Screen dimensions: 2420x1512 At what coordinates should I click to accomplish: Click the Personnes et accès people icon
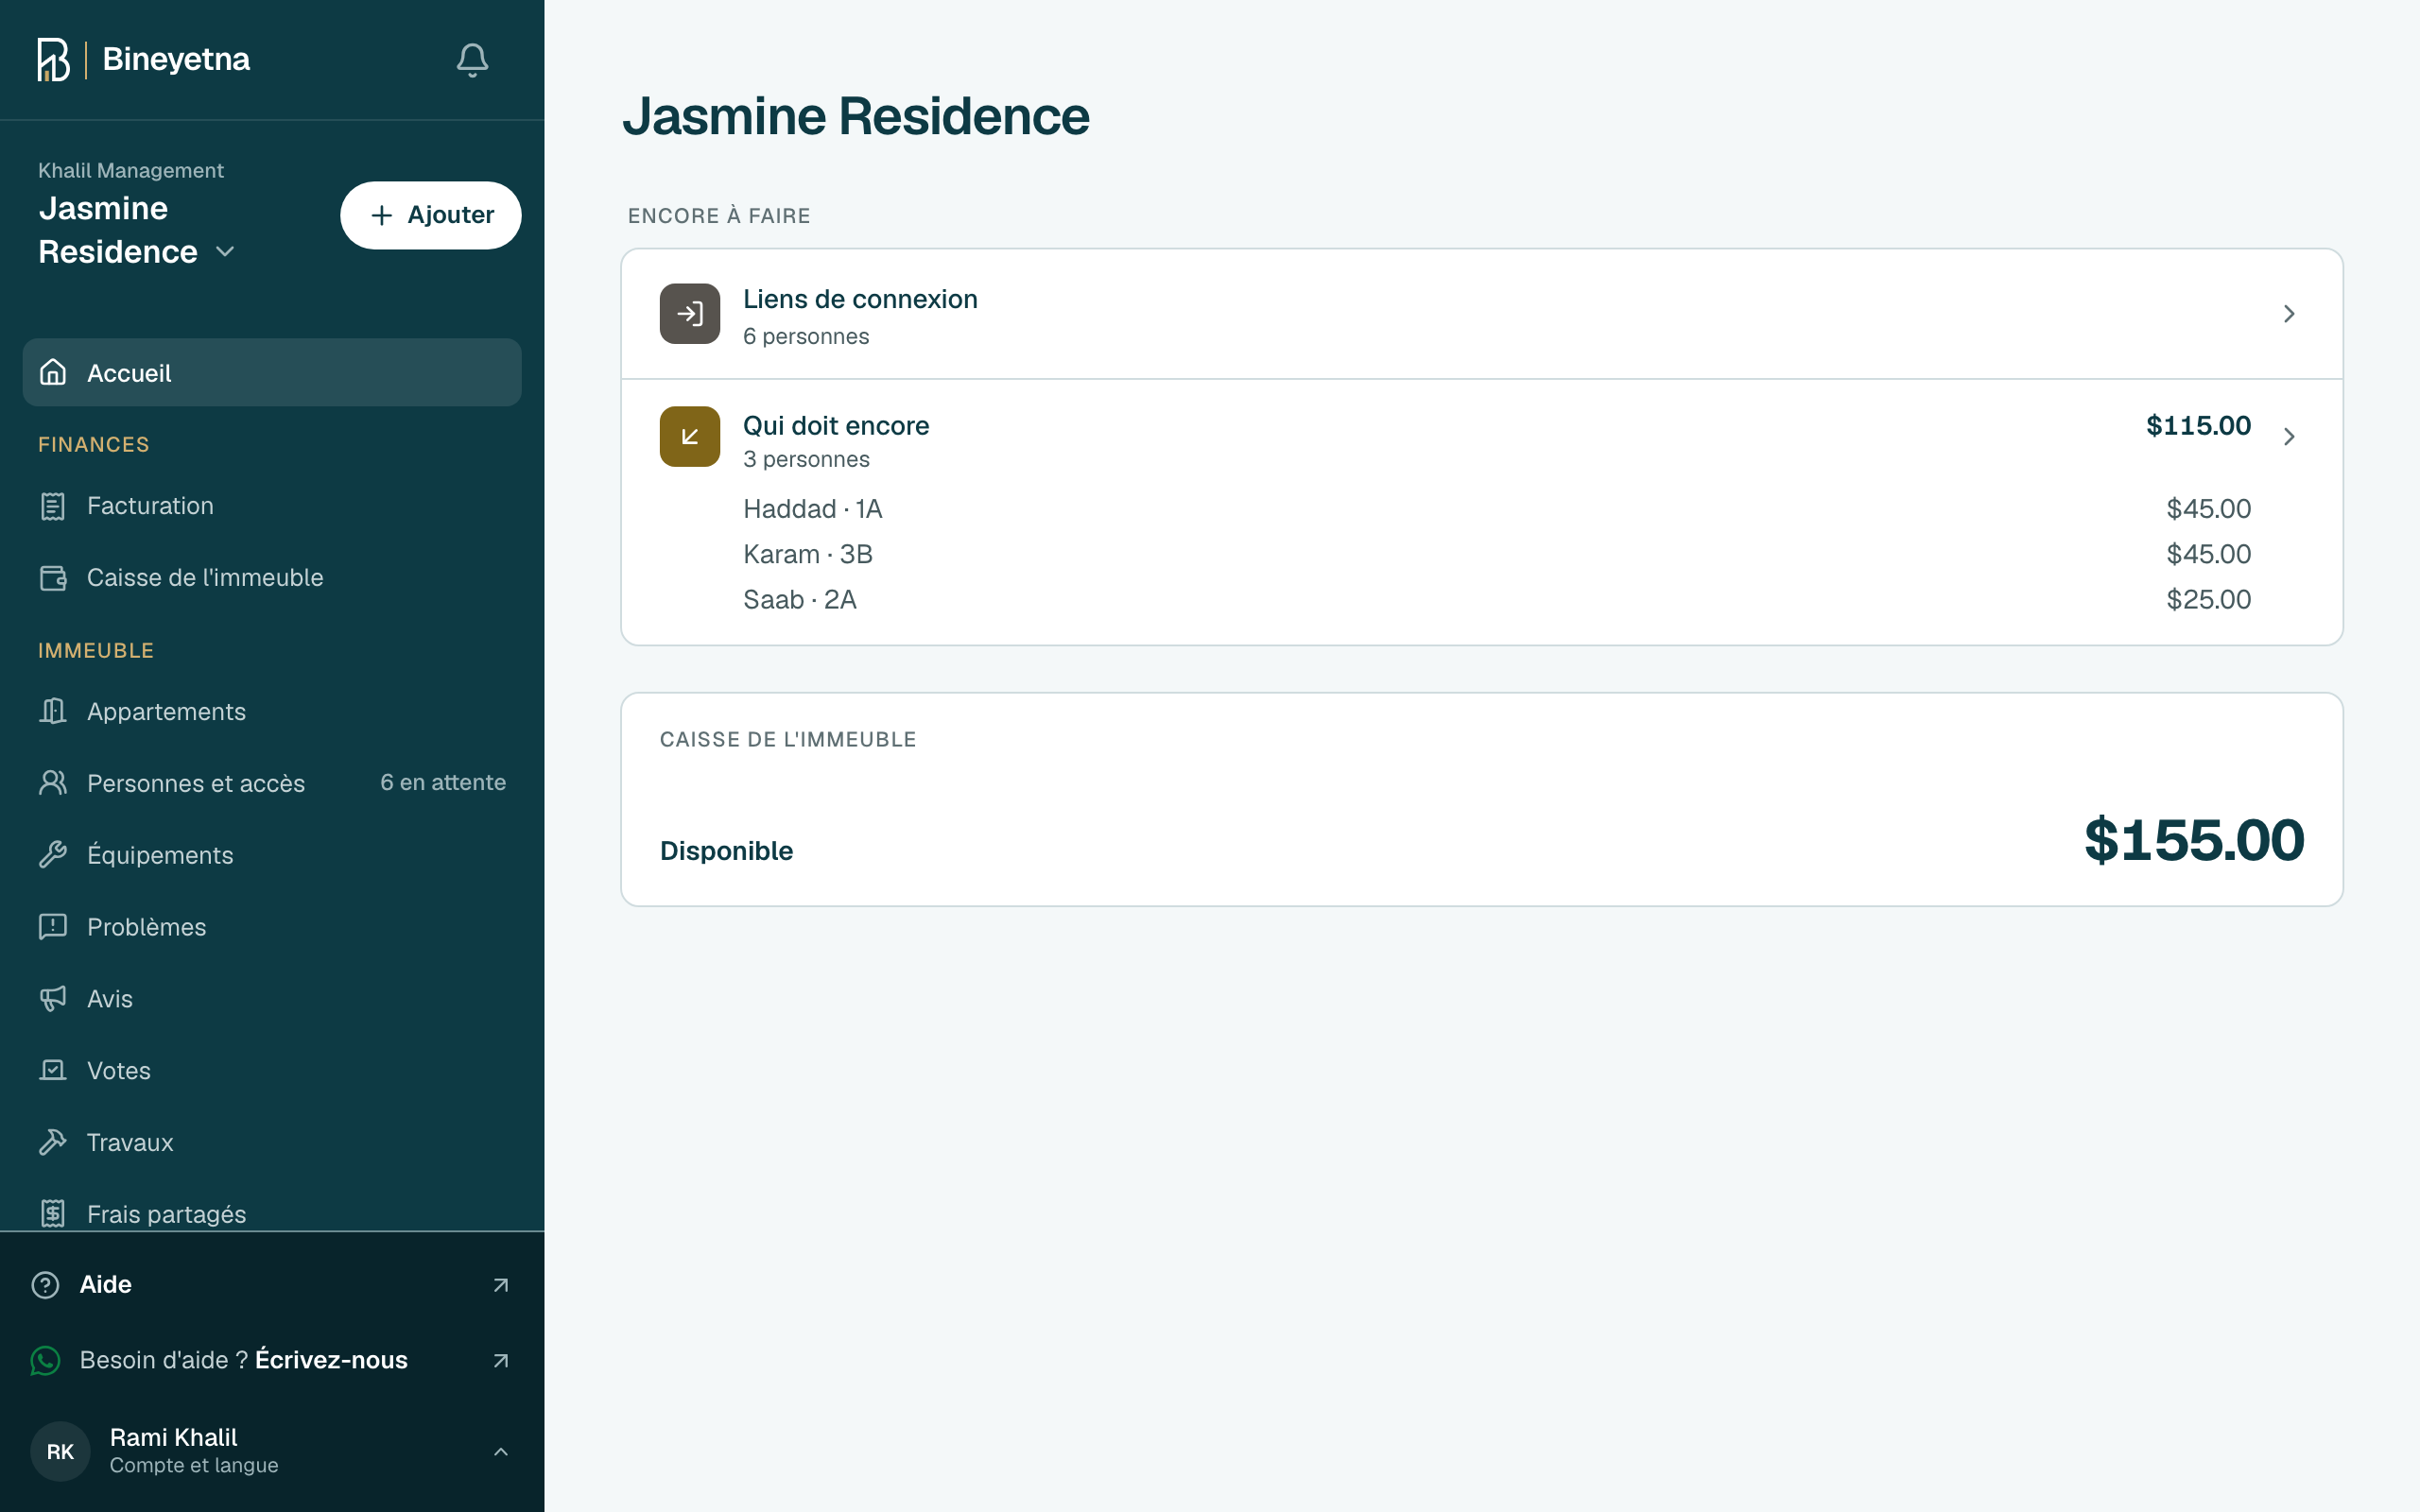pos(53,783)
